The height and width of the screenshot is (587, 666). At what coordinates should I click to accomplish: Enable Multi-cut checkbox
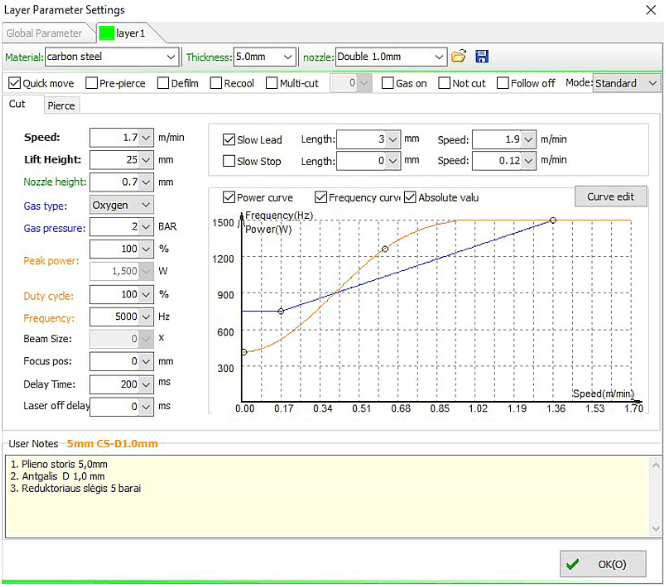coord(272,83)
